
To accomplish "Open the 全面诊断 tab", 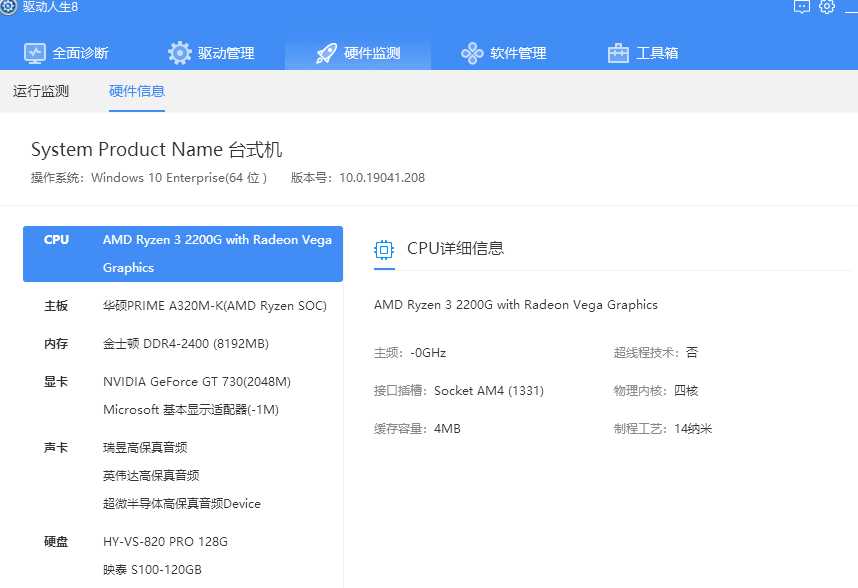I will 66,53.
